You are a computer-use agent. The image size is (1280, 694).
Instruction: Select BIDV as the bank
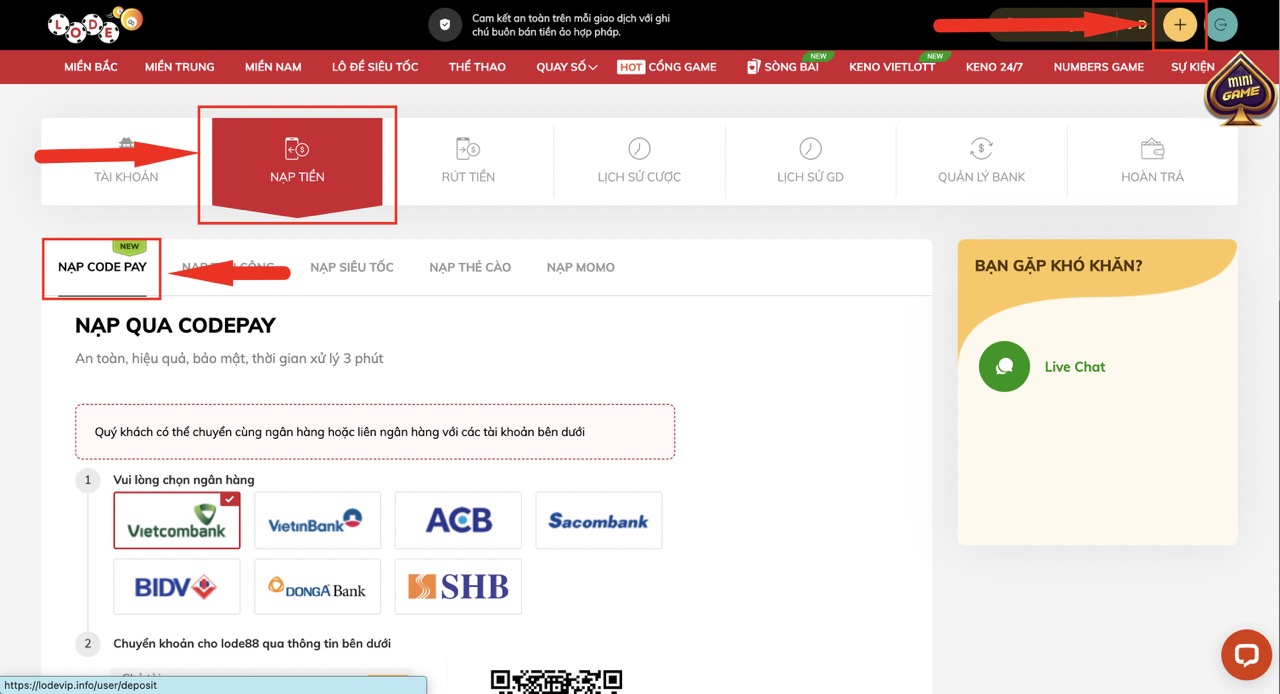[x=177, y=586]
